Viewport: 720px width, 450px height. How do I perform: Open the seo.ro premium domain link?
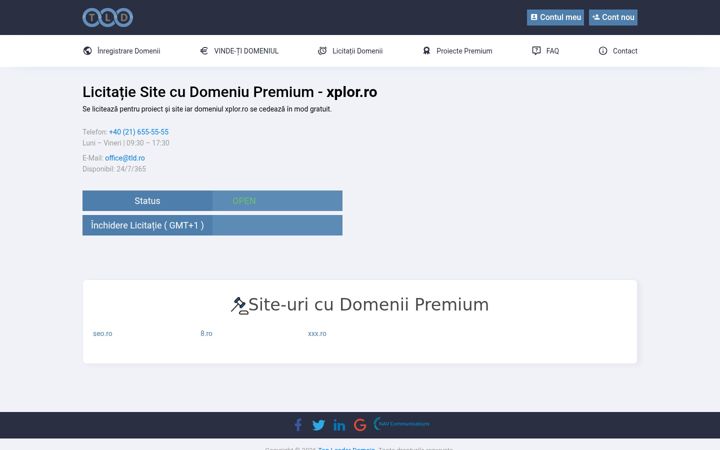click(x=102, y=333)
